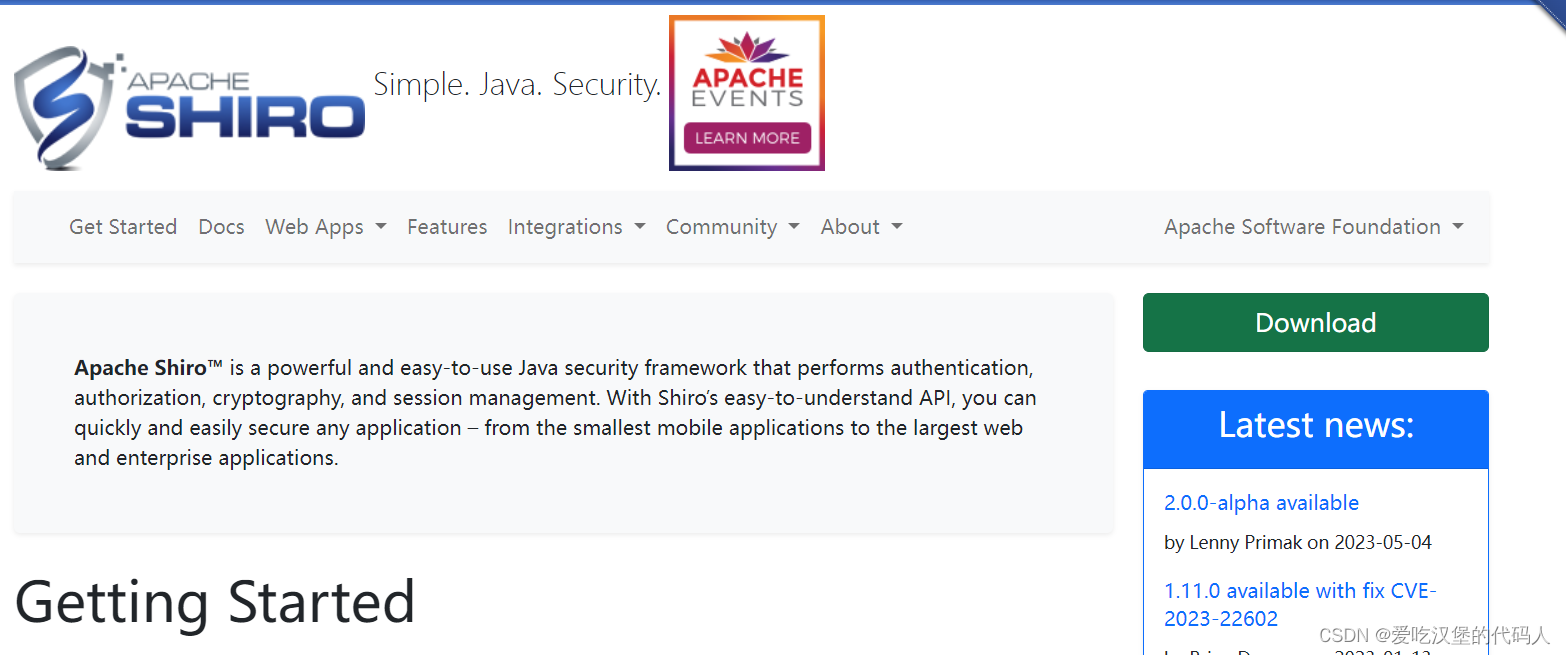Open the About dropdown

861,226
